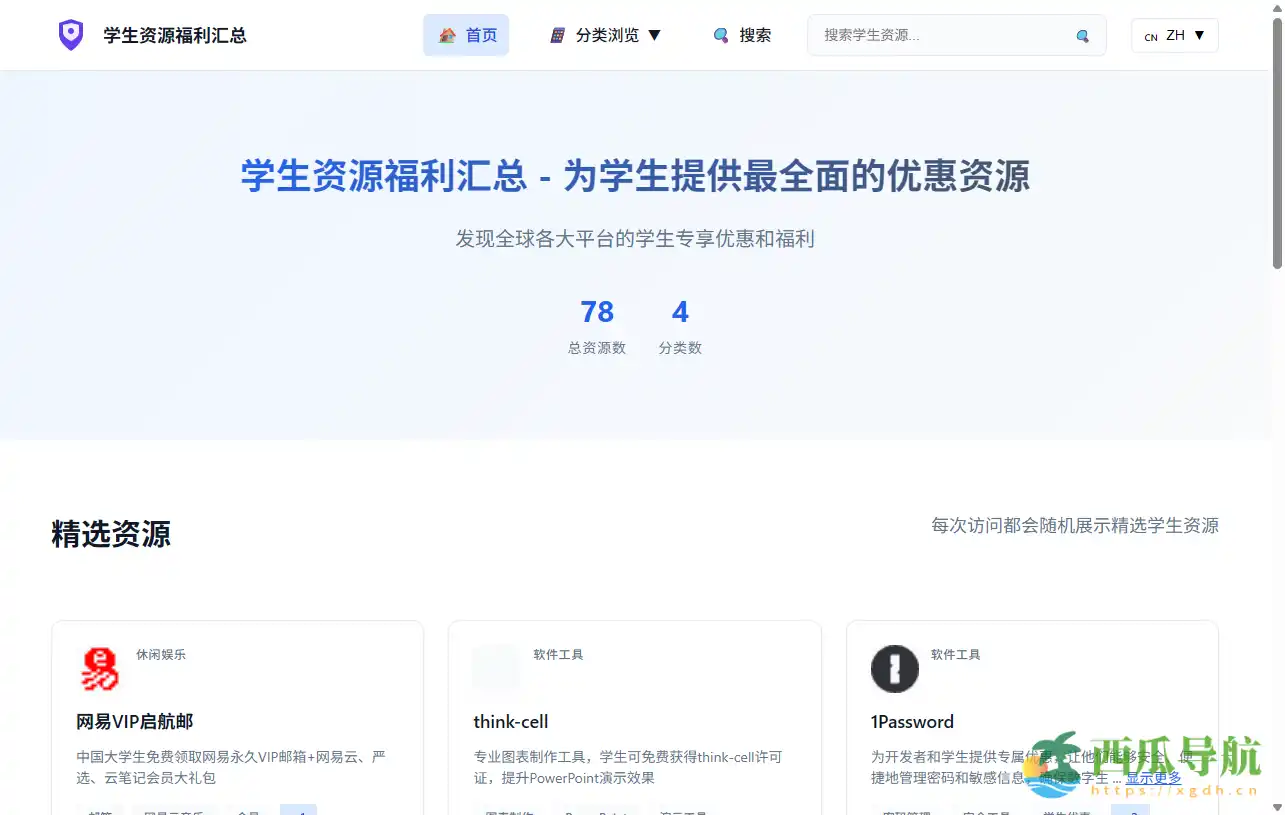The height and width of the screenshot is (815, 1285).
Task: Click the 显示更多 link on the 1Password card
Action: pyautogui.click(x=1153, y=778)
